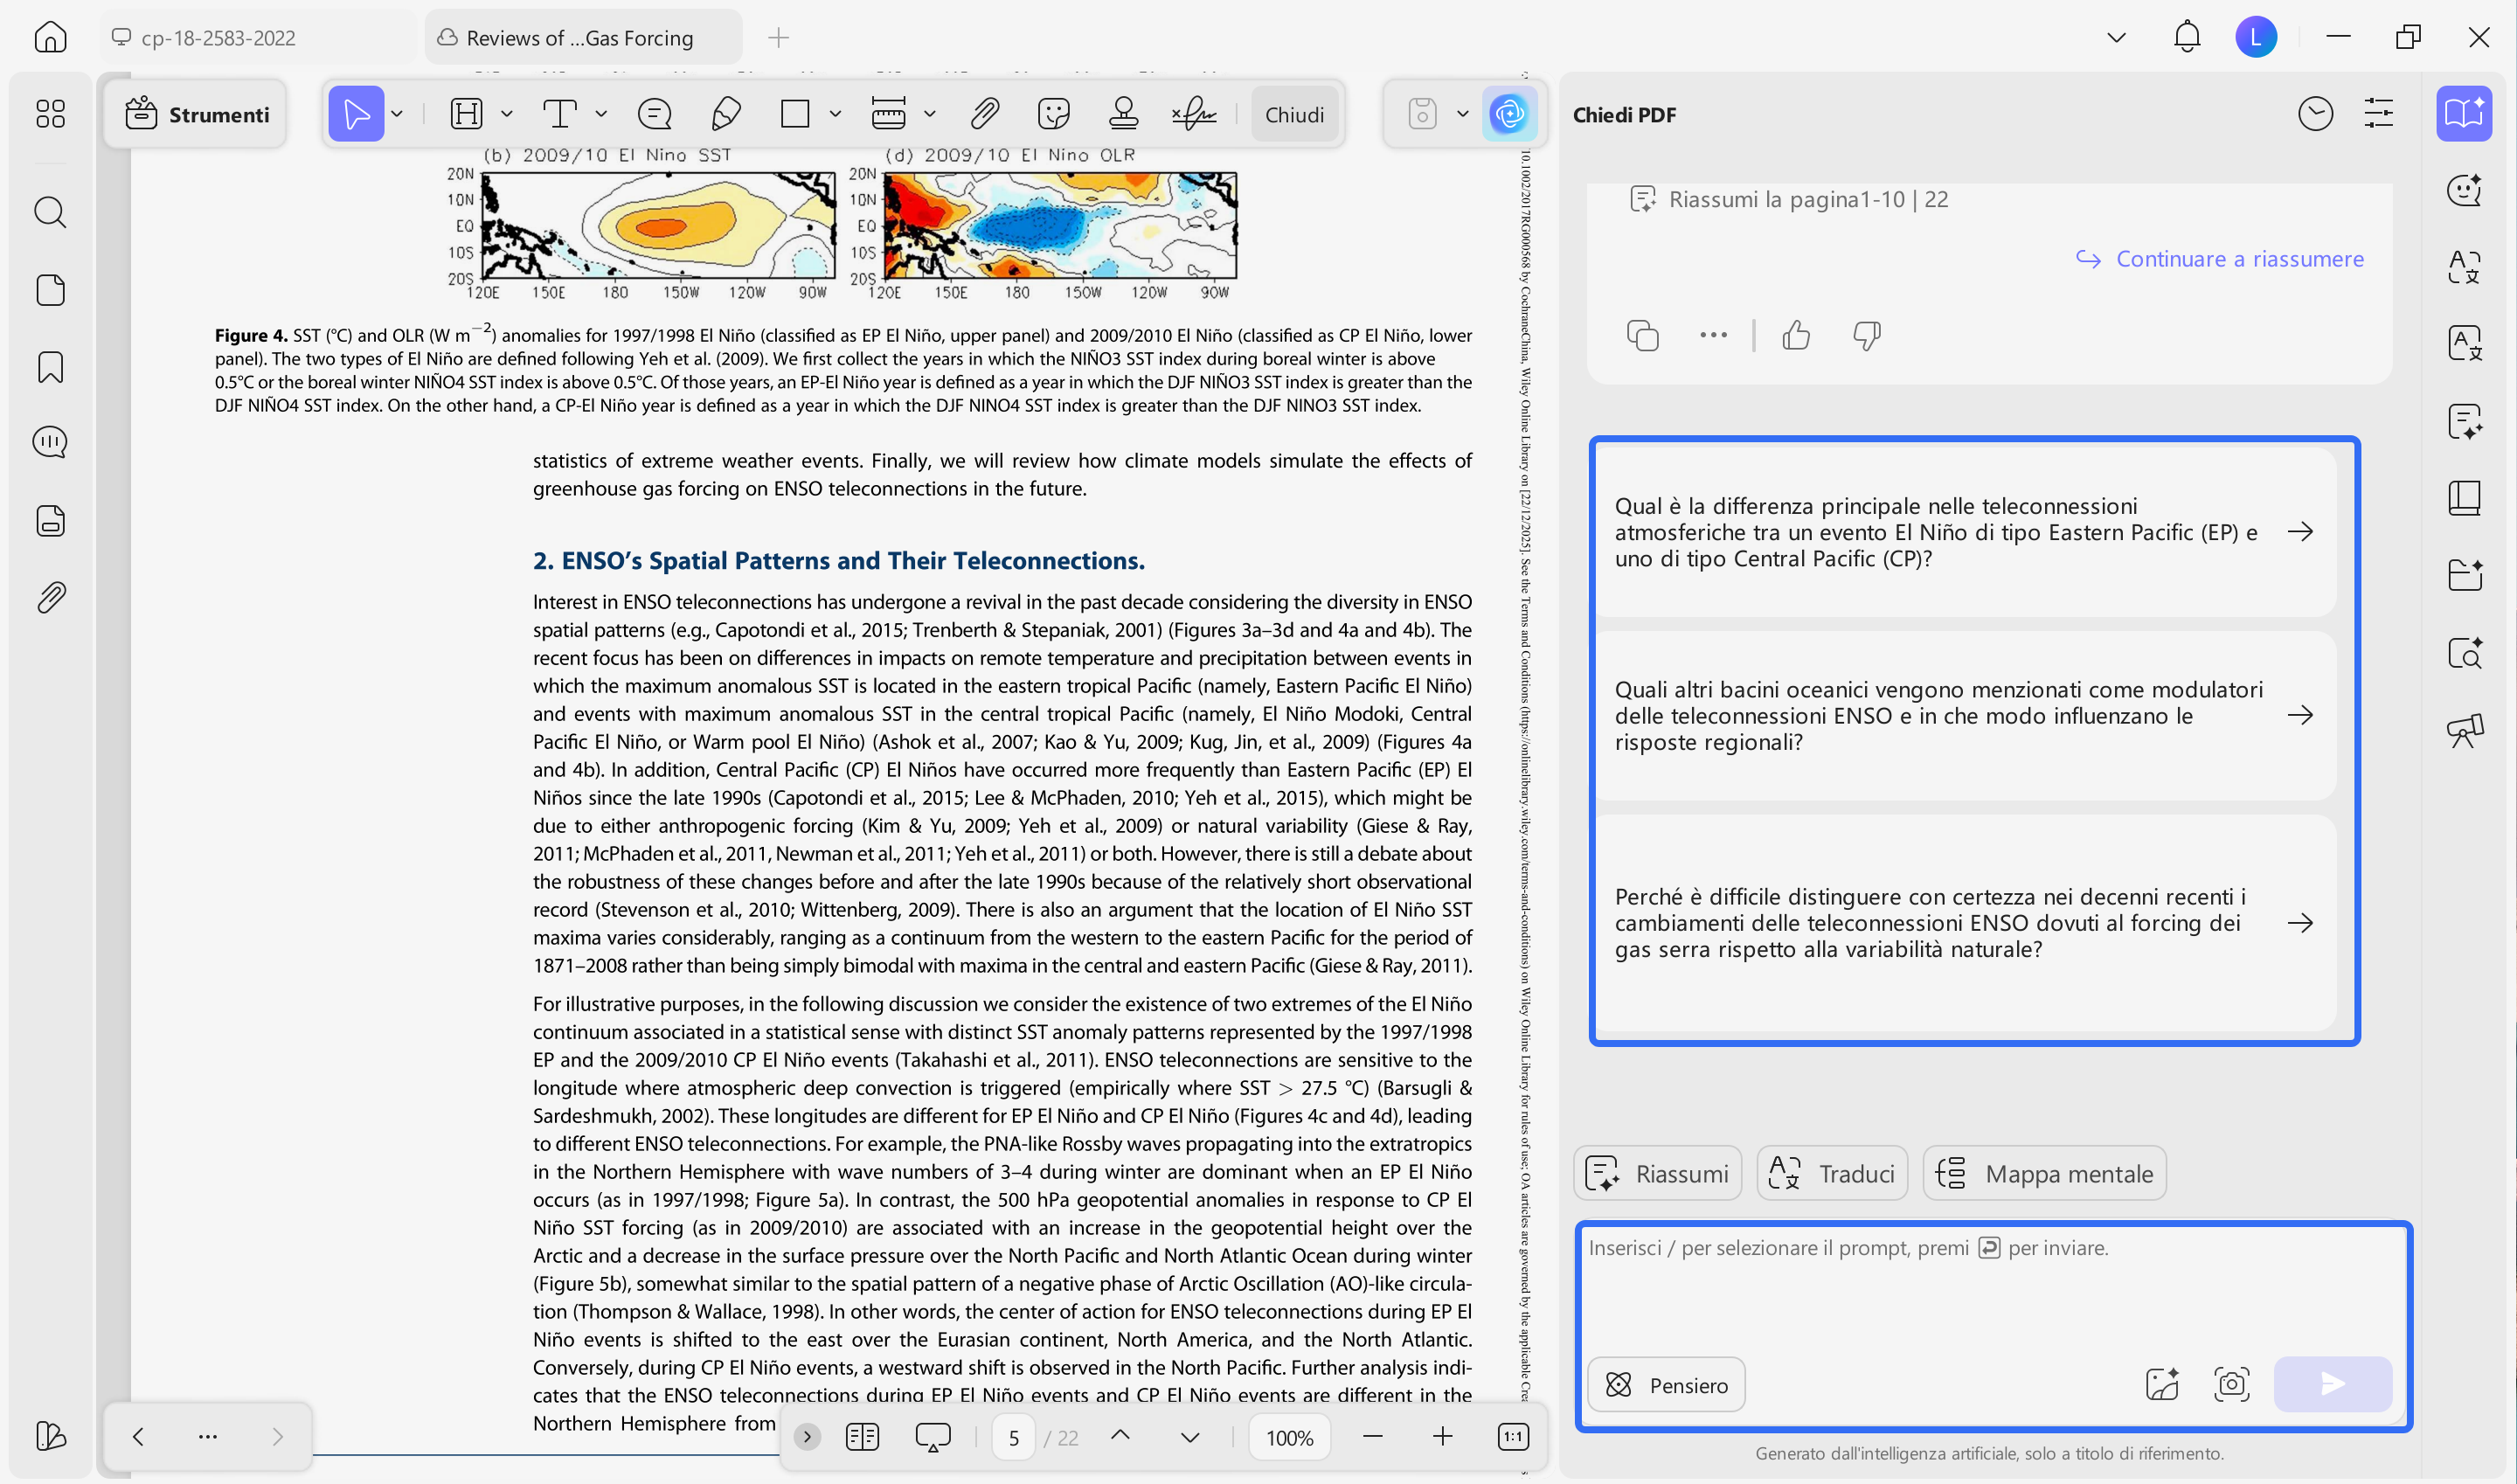
Task: Open the user account avatar L
Action: (x=2256, y=37)
